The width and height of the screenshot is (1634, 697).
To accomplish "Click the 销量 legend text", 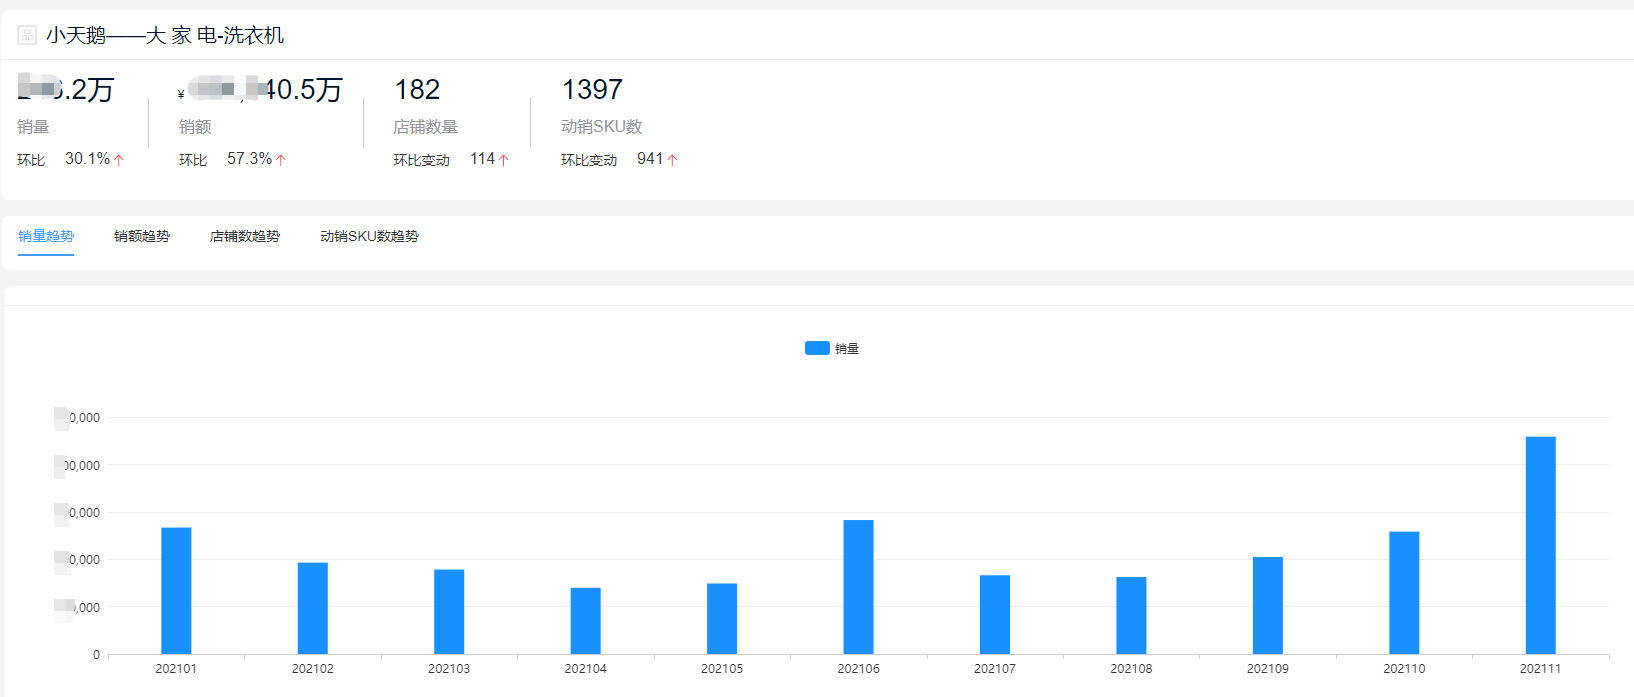I will click(x=847, y=349).
